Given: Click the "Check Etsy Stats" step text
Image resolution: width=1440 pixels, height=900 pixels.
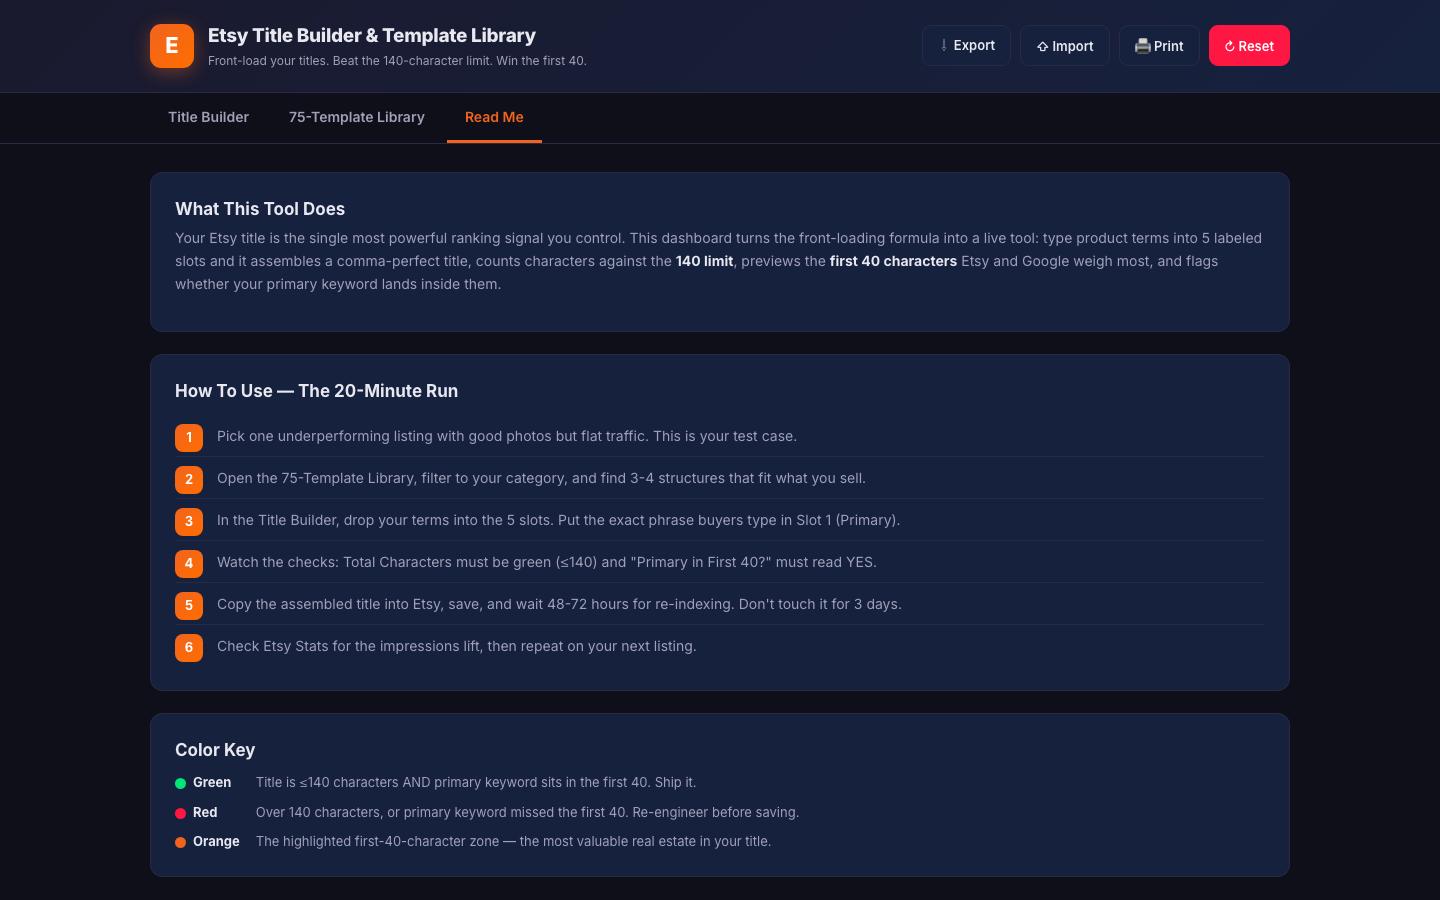Looking at the screenshot, I should pyautogui.click(x=457, y=646).
